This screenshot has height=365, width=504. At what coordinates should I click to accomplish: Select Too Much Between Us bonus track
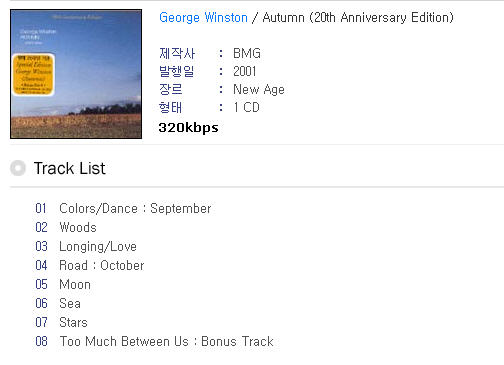167,342
